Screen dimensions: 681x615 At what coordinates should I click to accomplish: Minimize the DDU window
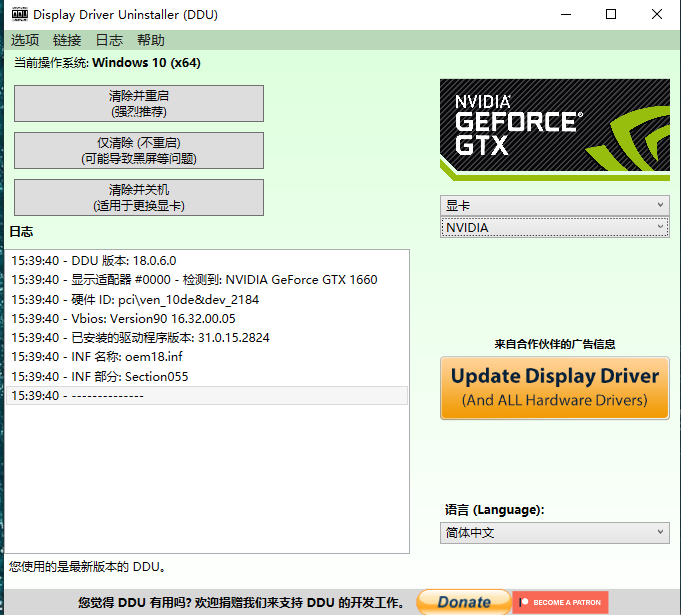pos(565,14)
